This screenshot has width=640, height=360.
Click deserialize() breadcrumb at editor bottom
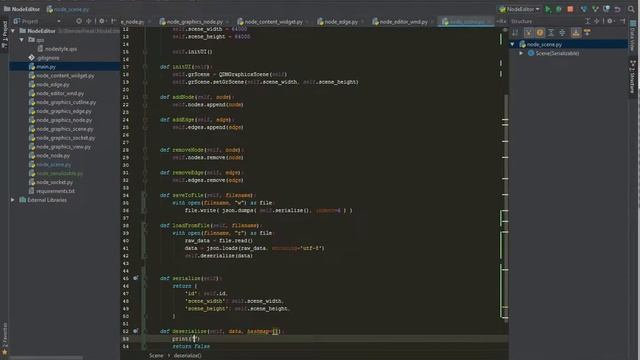click(x=187, y=356)
